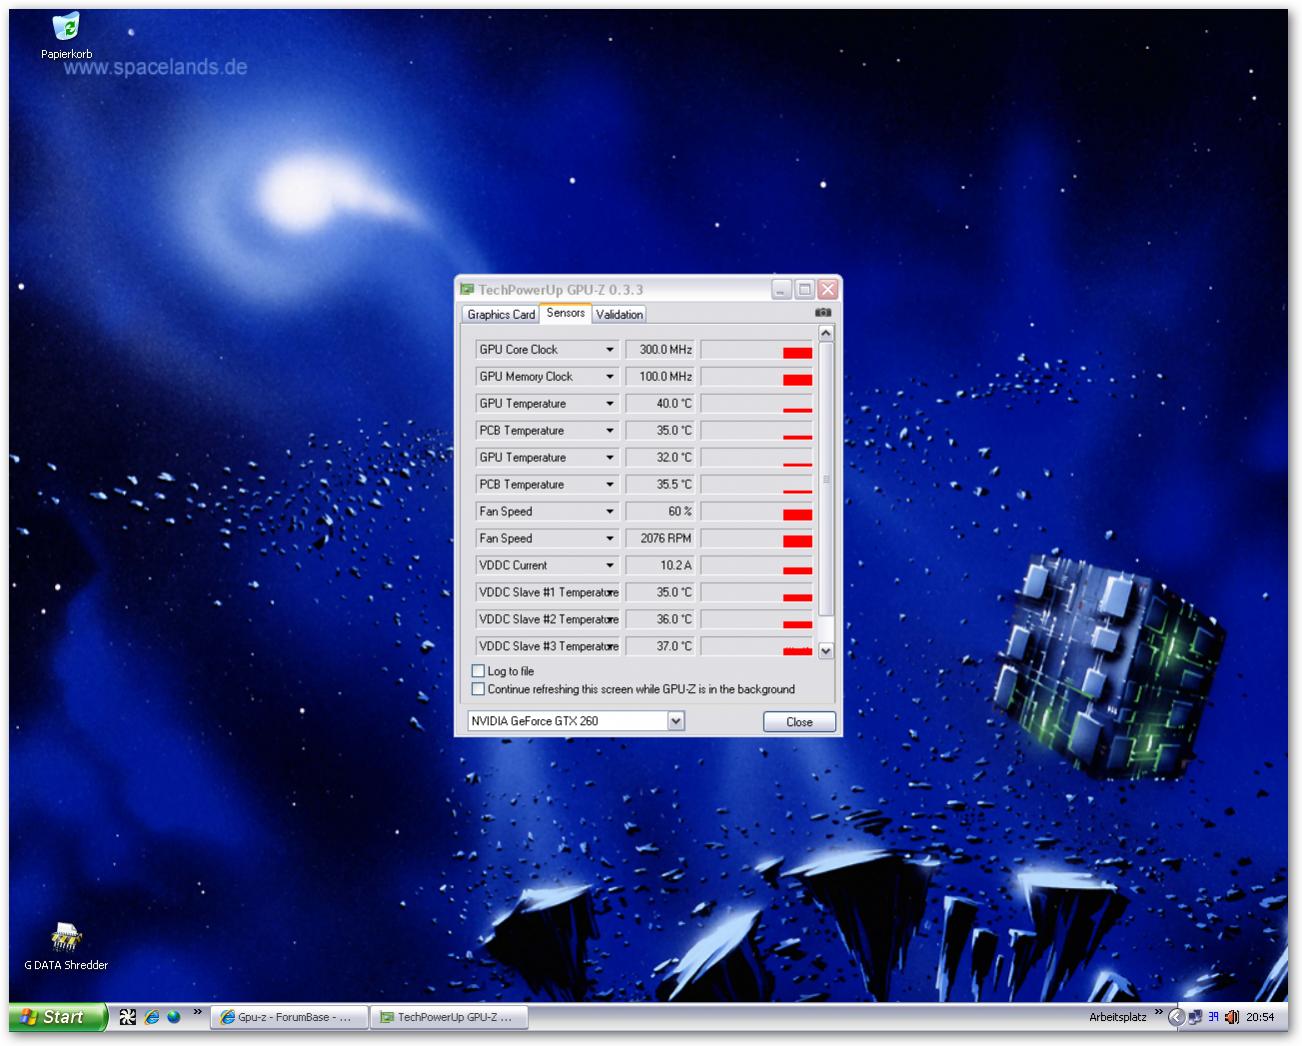1302x1046 pixels.
Task: Switch to Gpu-z ForumBase taskbar window
Action: pyautogui.click(x=289, y=1017)
